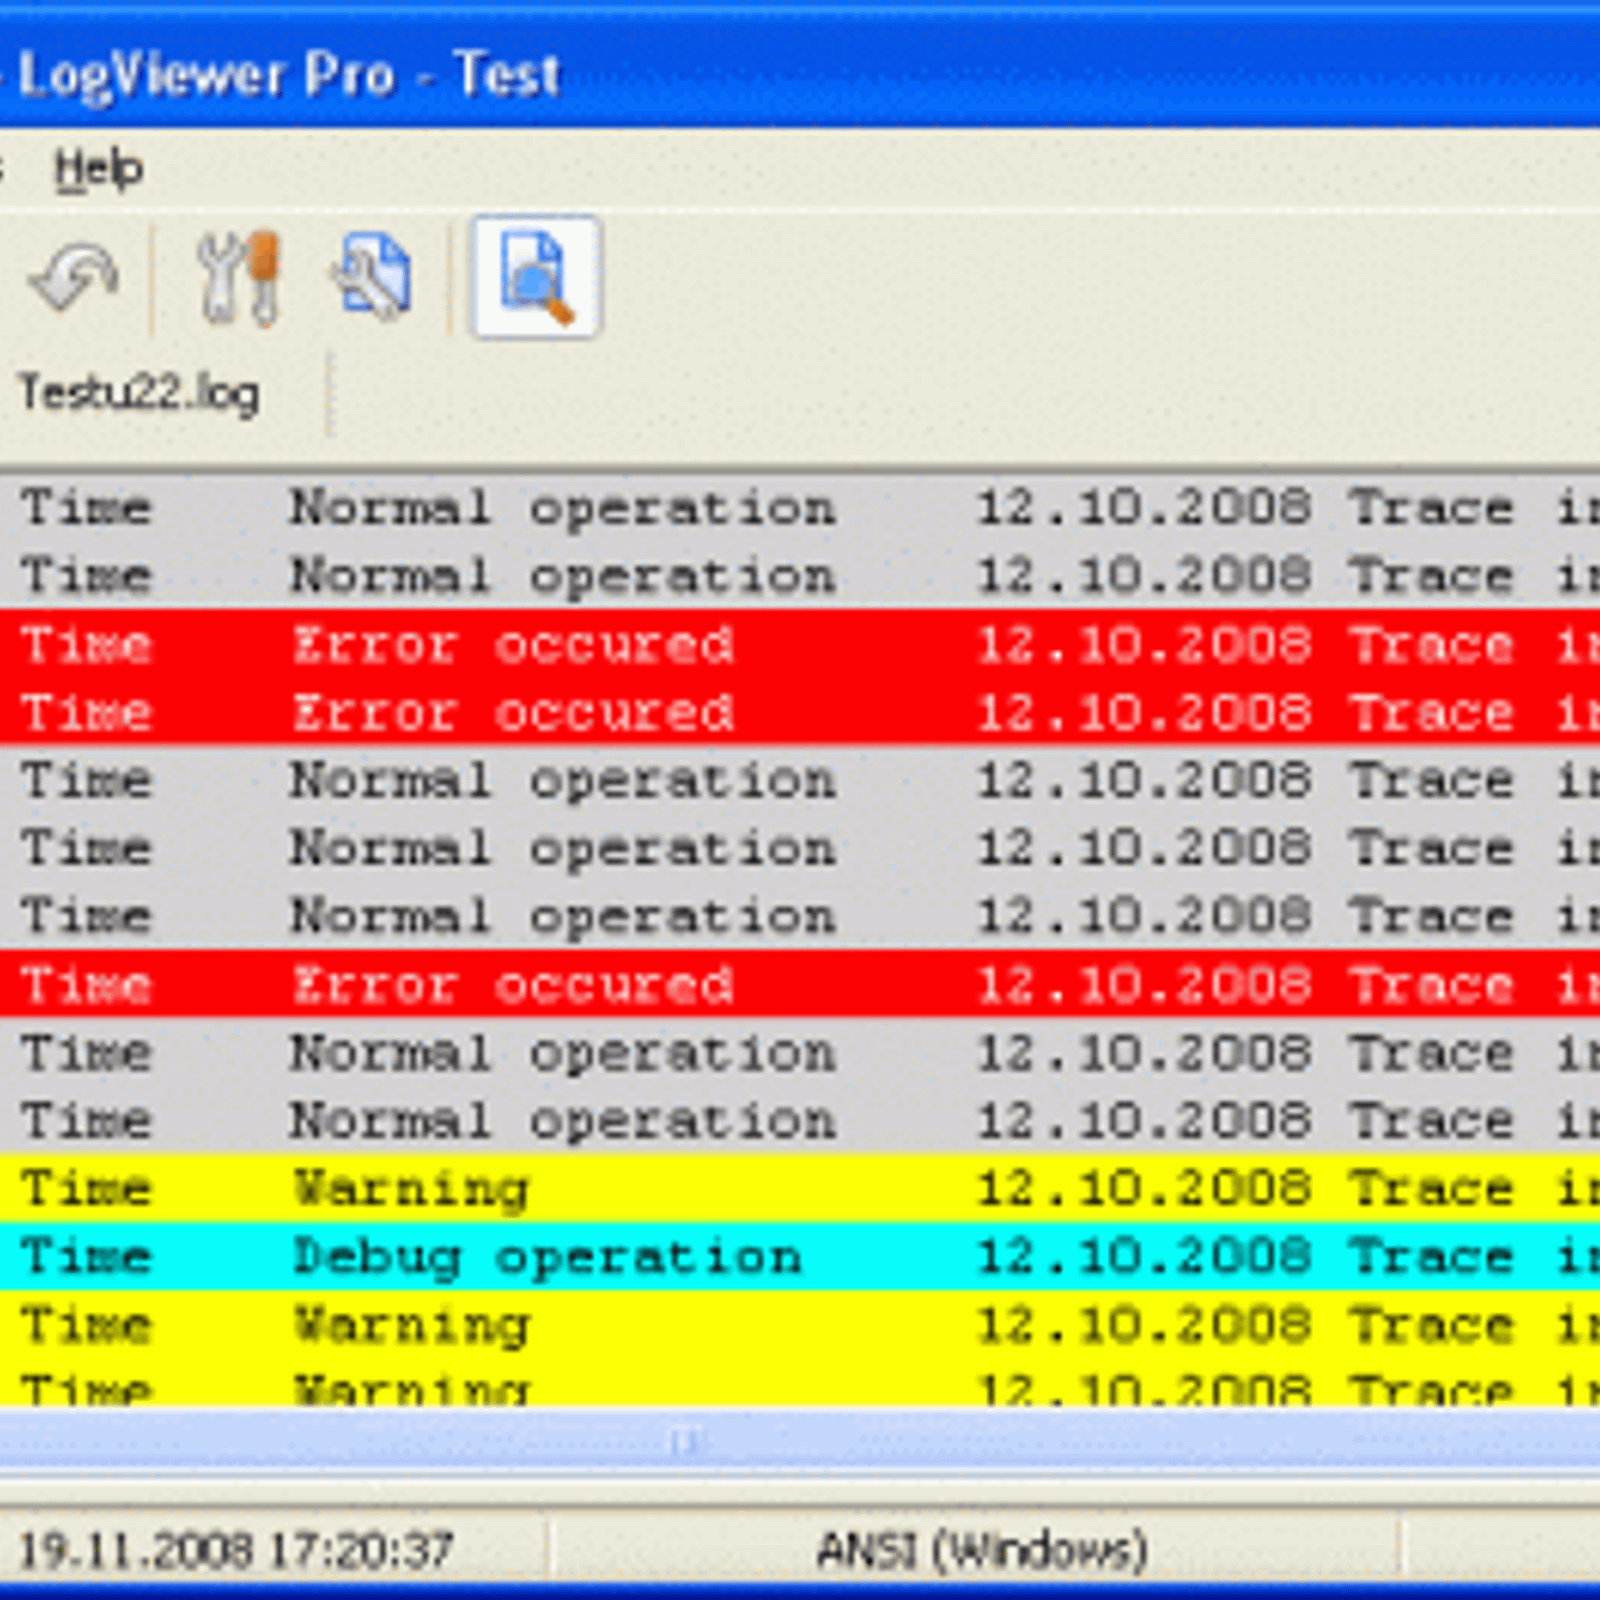Select the Warning row directly below Debug operation
1600x1600 pixels.
800,1325
